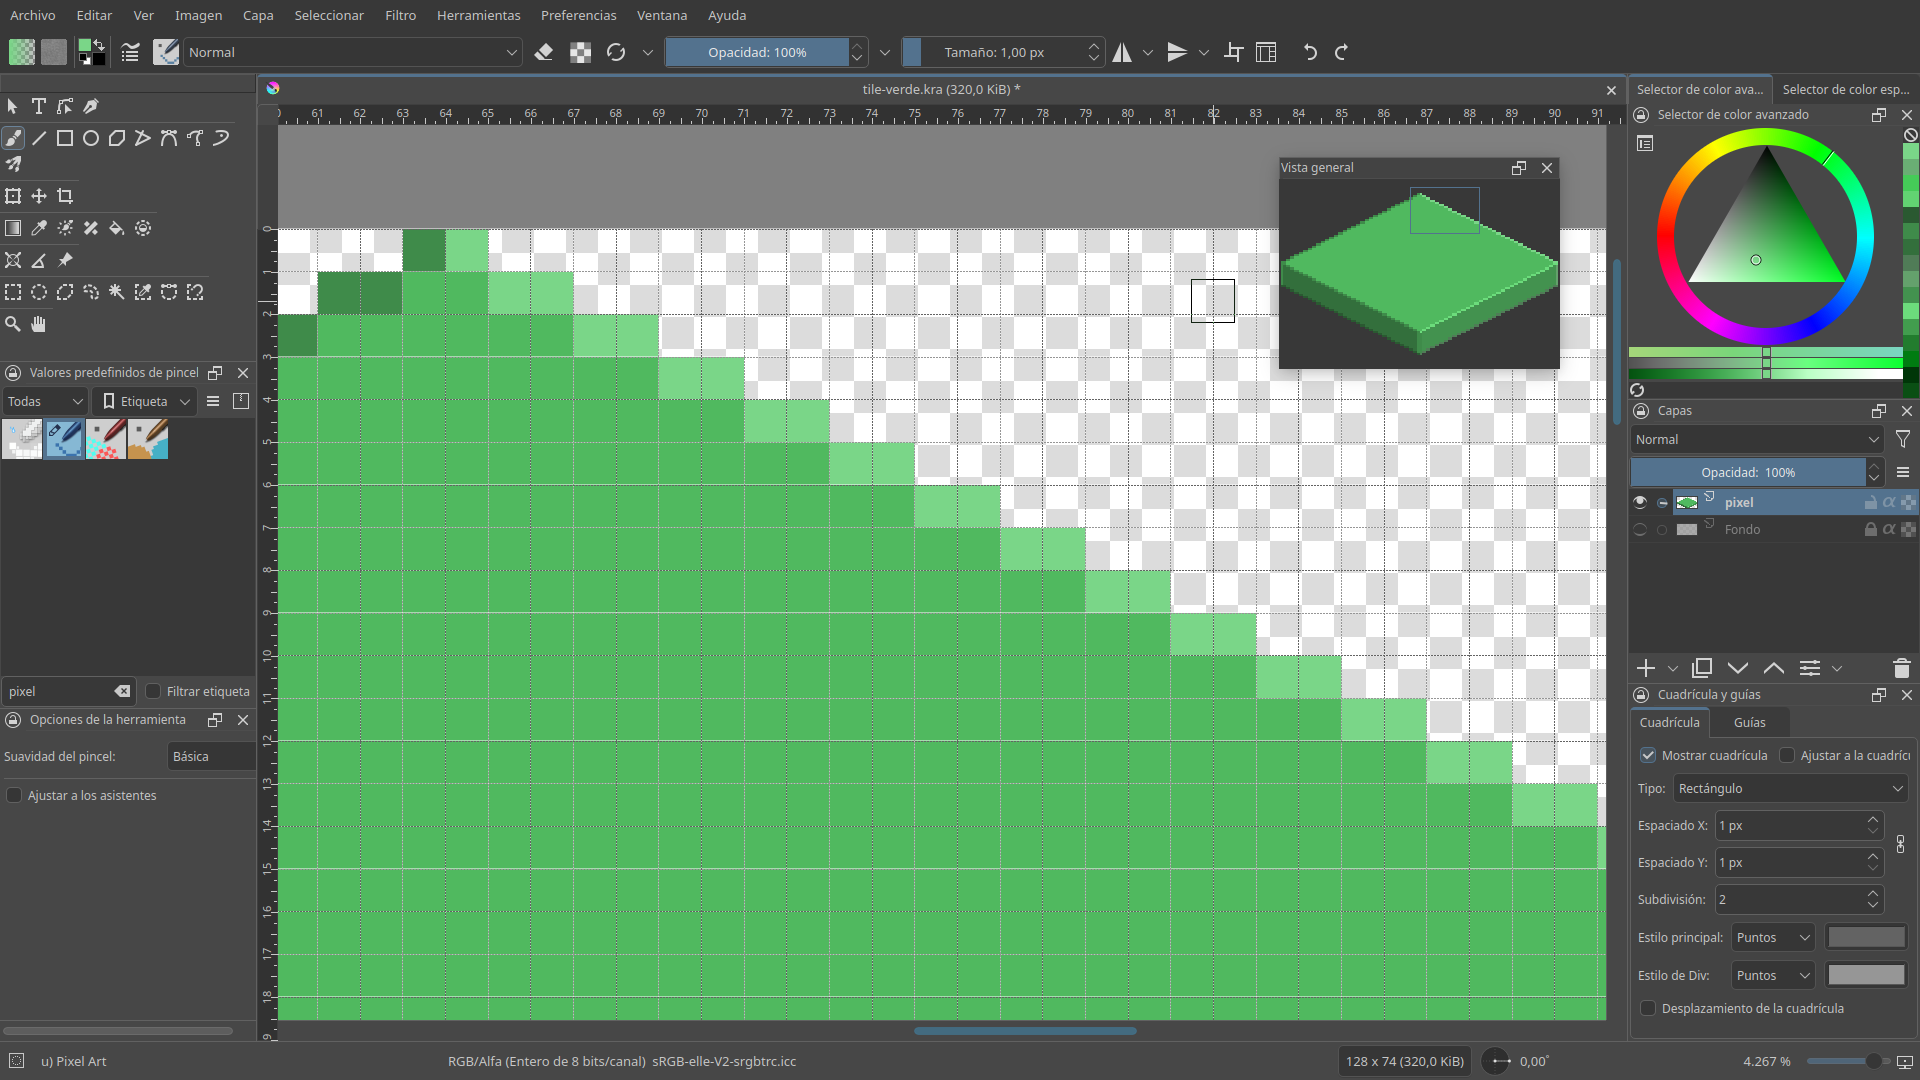Select the Elliptical Selection tool
1920x1080 pixels.
coord(39,292)
